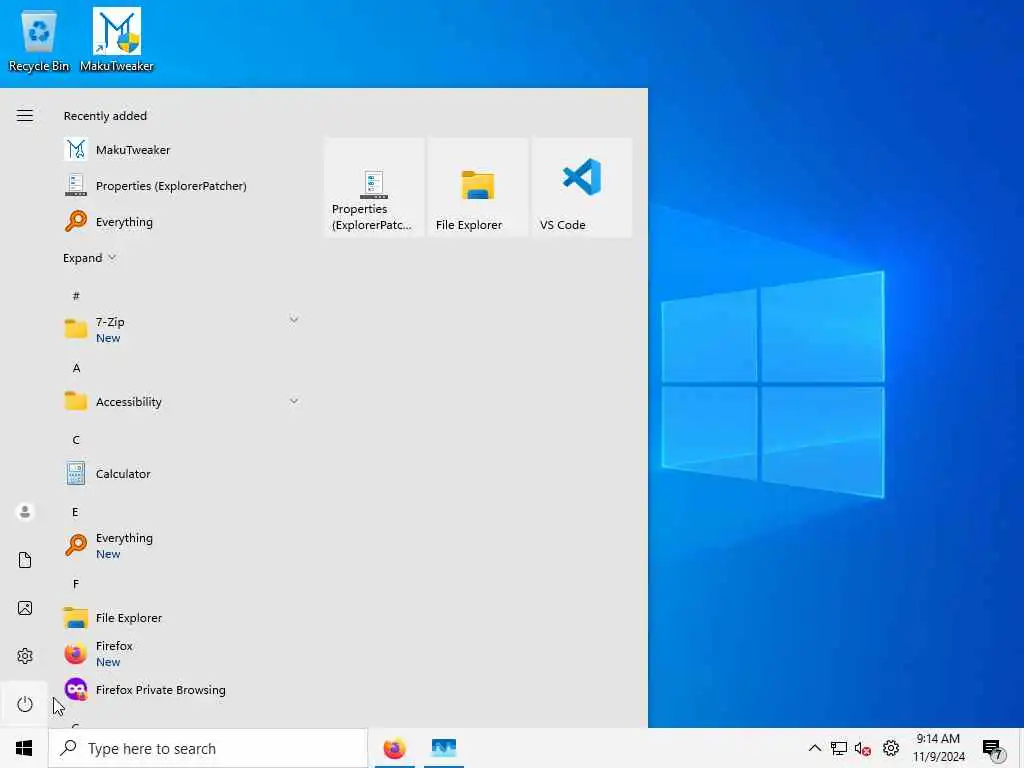
Task: Select the Recycle Bin desktop icon
Action: (x=39, y=40)
